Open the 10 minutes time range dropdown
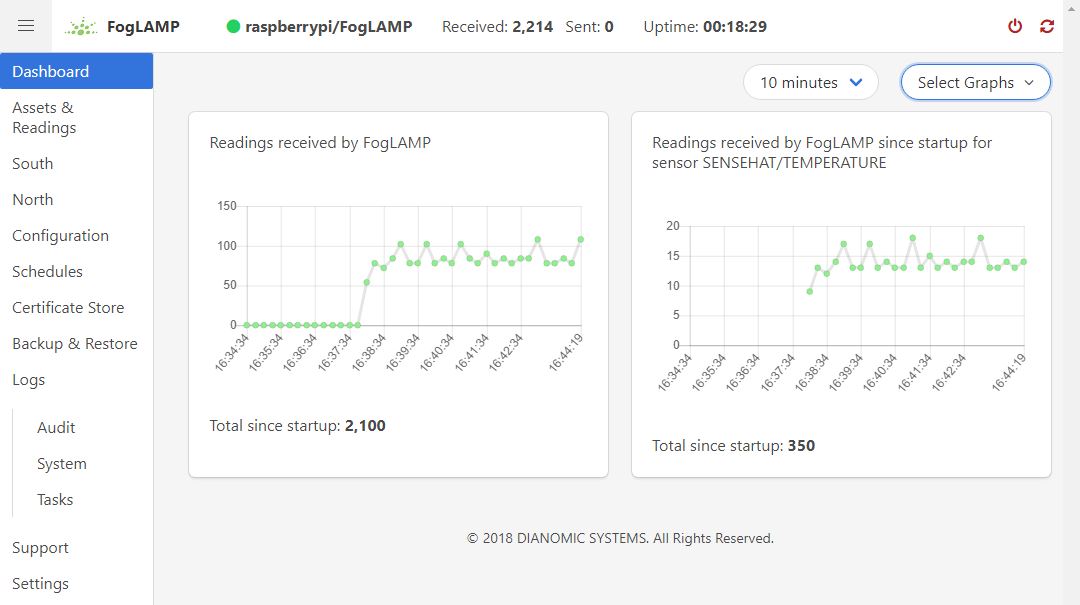1080x605 pixels. pos(810,83)
